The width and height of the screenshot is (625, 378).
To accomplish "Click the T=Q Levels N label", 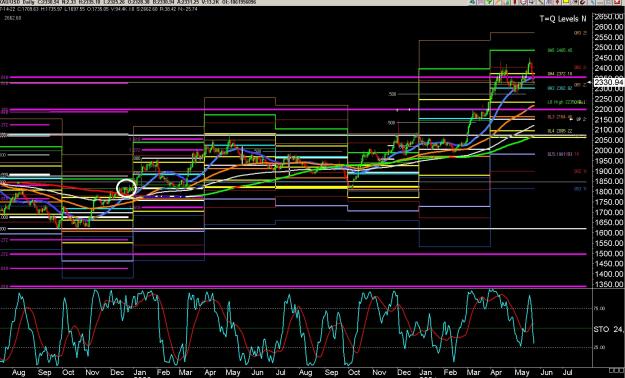I will [x=563, y=19].
